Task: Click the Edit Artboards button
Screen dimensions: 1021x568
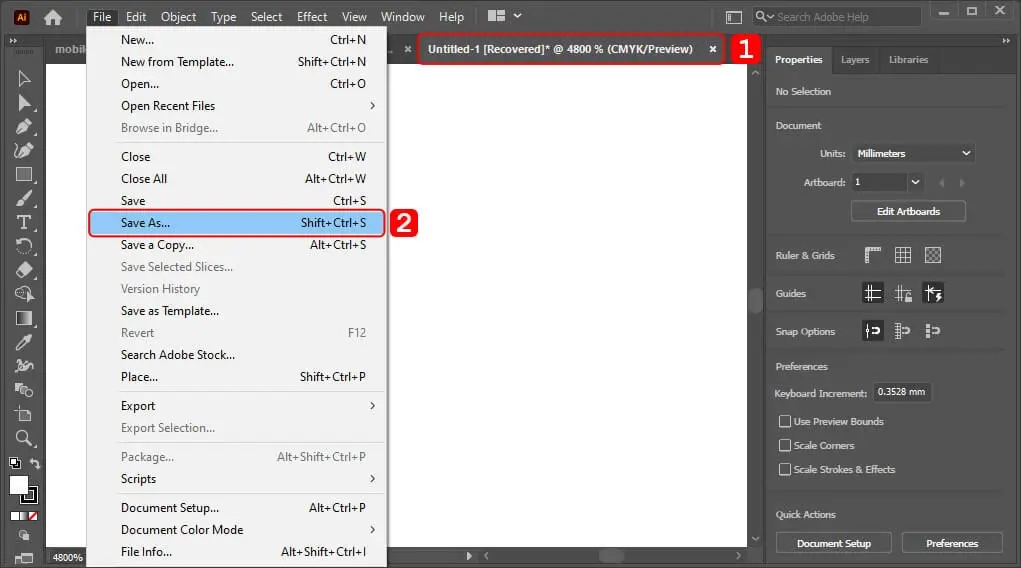Action: tap(908, 212)
